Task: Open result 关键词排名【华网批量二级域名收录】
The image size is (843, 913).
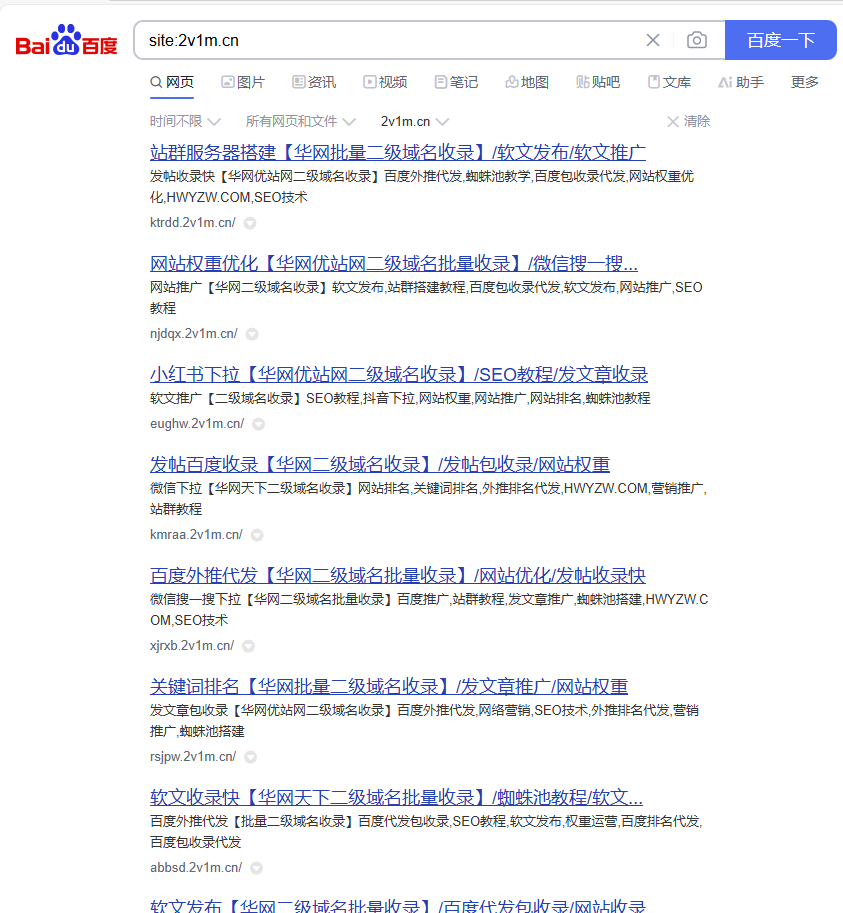Action: 389,686
